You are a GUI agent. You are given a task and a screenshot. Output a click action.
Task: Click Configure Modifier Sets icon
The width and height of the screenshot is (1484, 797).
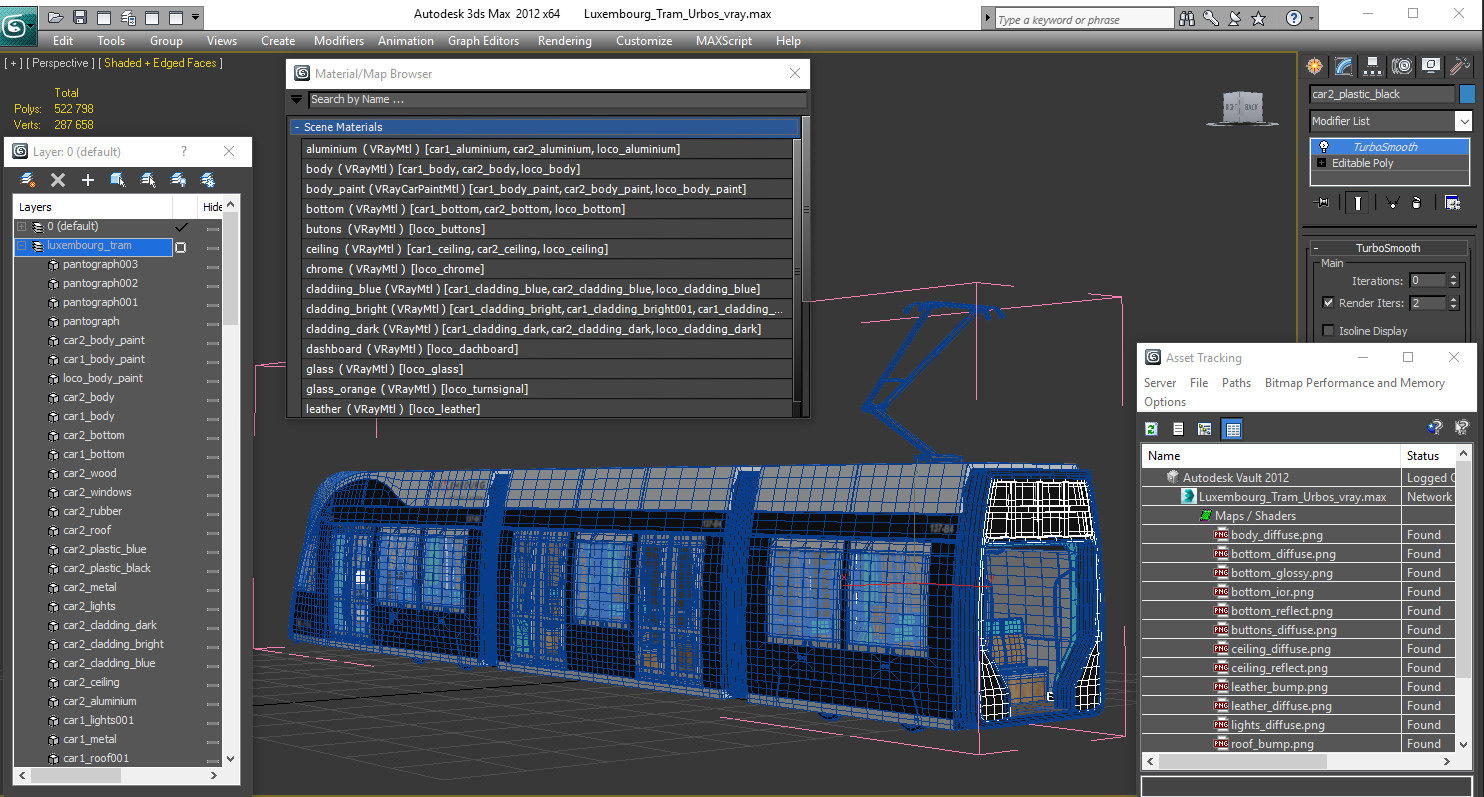click(x=1453, y=203)
